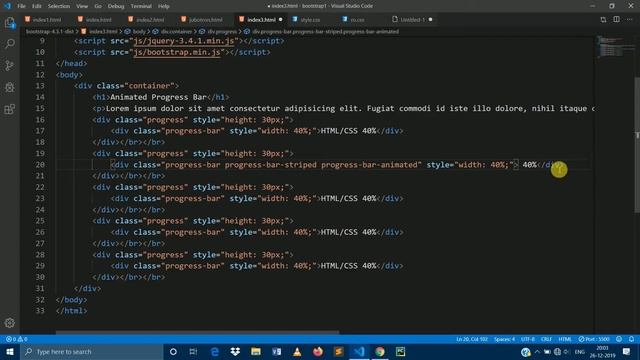The width and height of the screenshot is (640, 360).
Task: Open the Source Control view
Action: [x=9, y=65]
